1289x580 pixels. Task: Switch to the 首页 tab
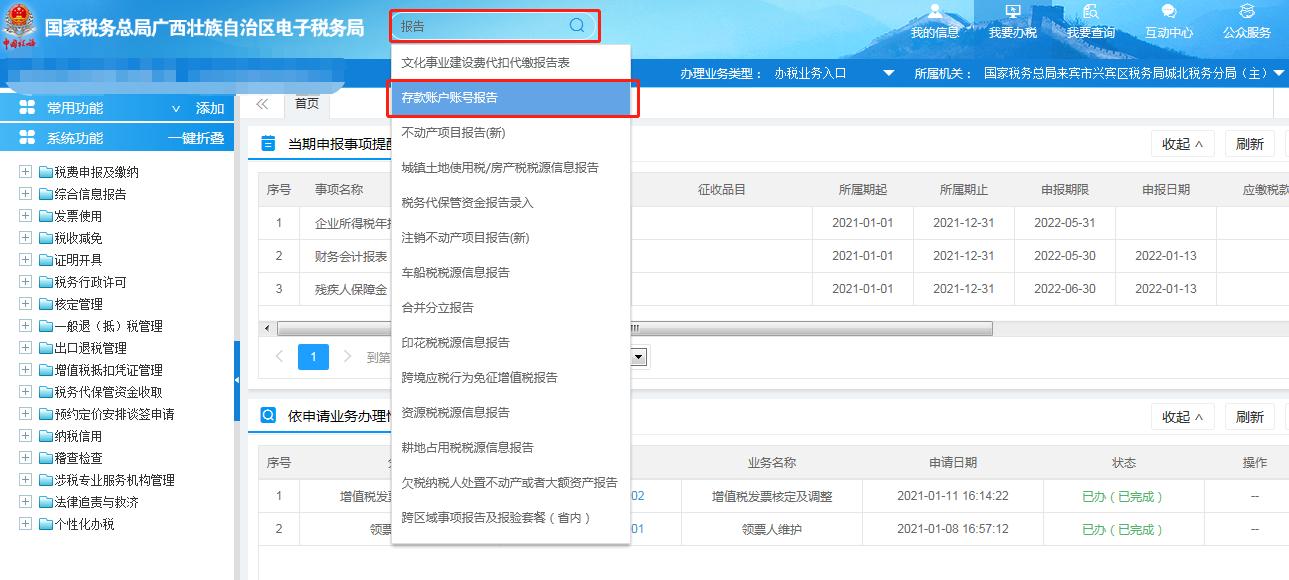[306, 102]
